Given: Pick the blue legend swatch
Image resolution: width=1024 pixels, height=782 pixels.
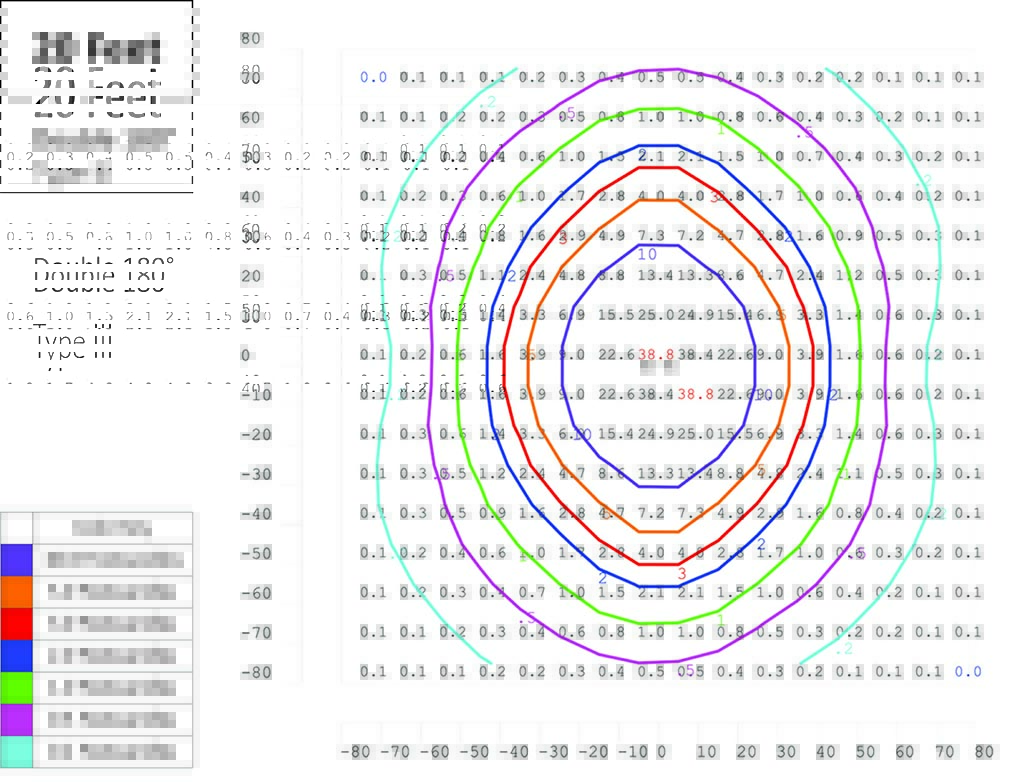Looking at the screenshot, I should click(x=17, y=656).
